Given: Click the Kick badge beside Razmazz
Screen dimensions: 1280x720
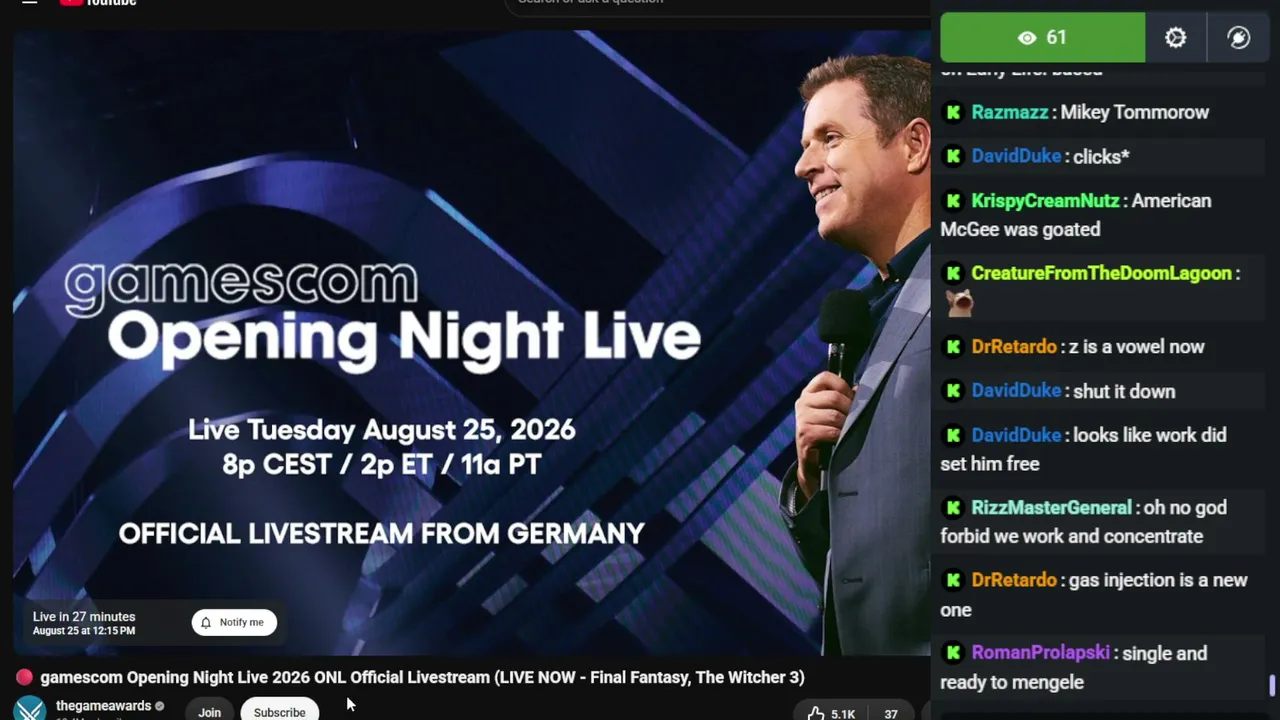Looking at the screenshot, I should point(953,112).
